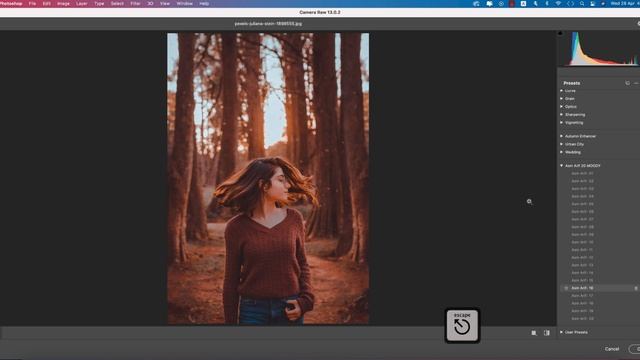This screenshot has width=640, height=360.
Task: Open the Edit menu
Action: pyautogui.click(x=47, y=4)
